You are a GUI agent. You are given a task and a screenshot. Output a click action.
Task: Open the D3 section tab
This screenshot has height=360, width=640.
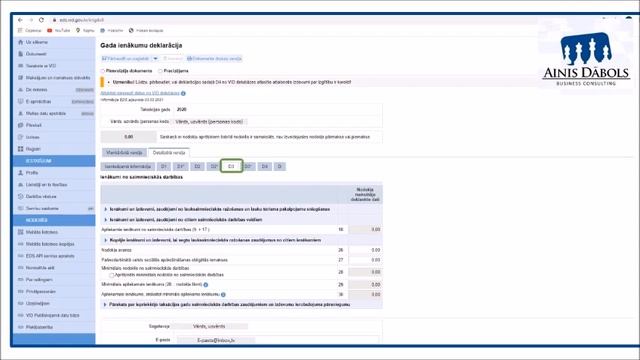click(x=231, y=167)
